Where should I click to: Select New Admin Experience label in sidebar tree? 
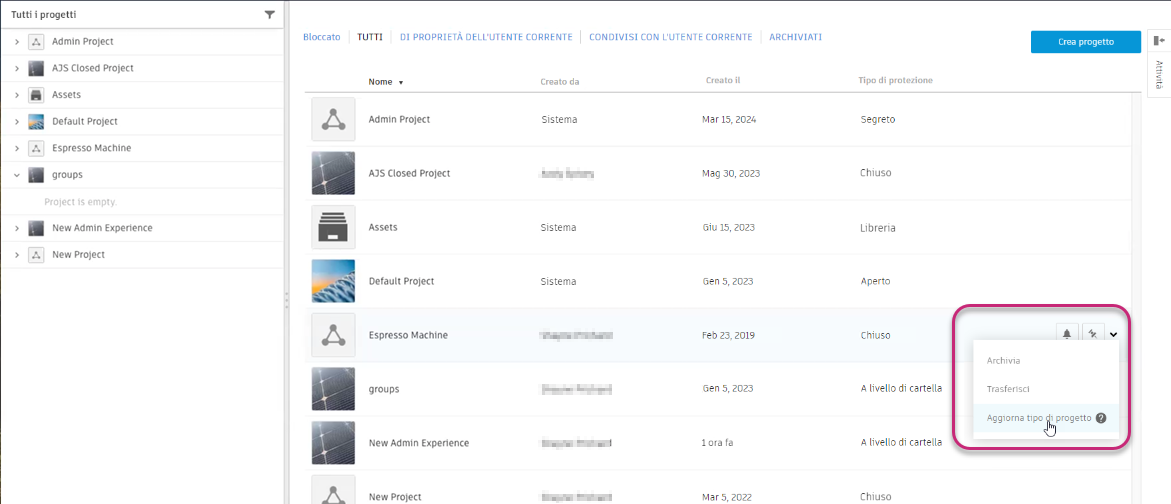[102, 228]
